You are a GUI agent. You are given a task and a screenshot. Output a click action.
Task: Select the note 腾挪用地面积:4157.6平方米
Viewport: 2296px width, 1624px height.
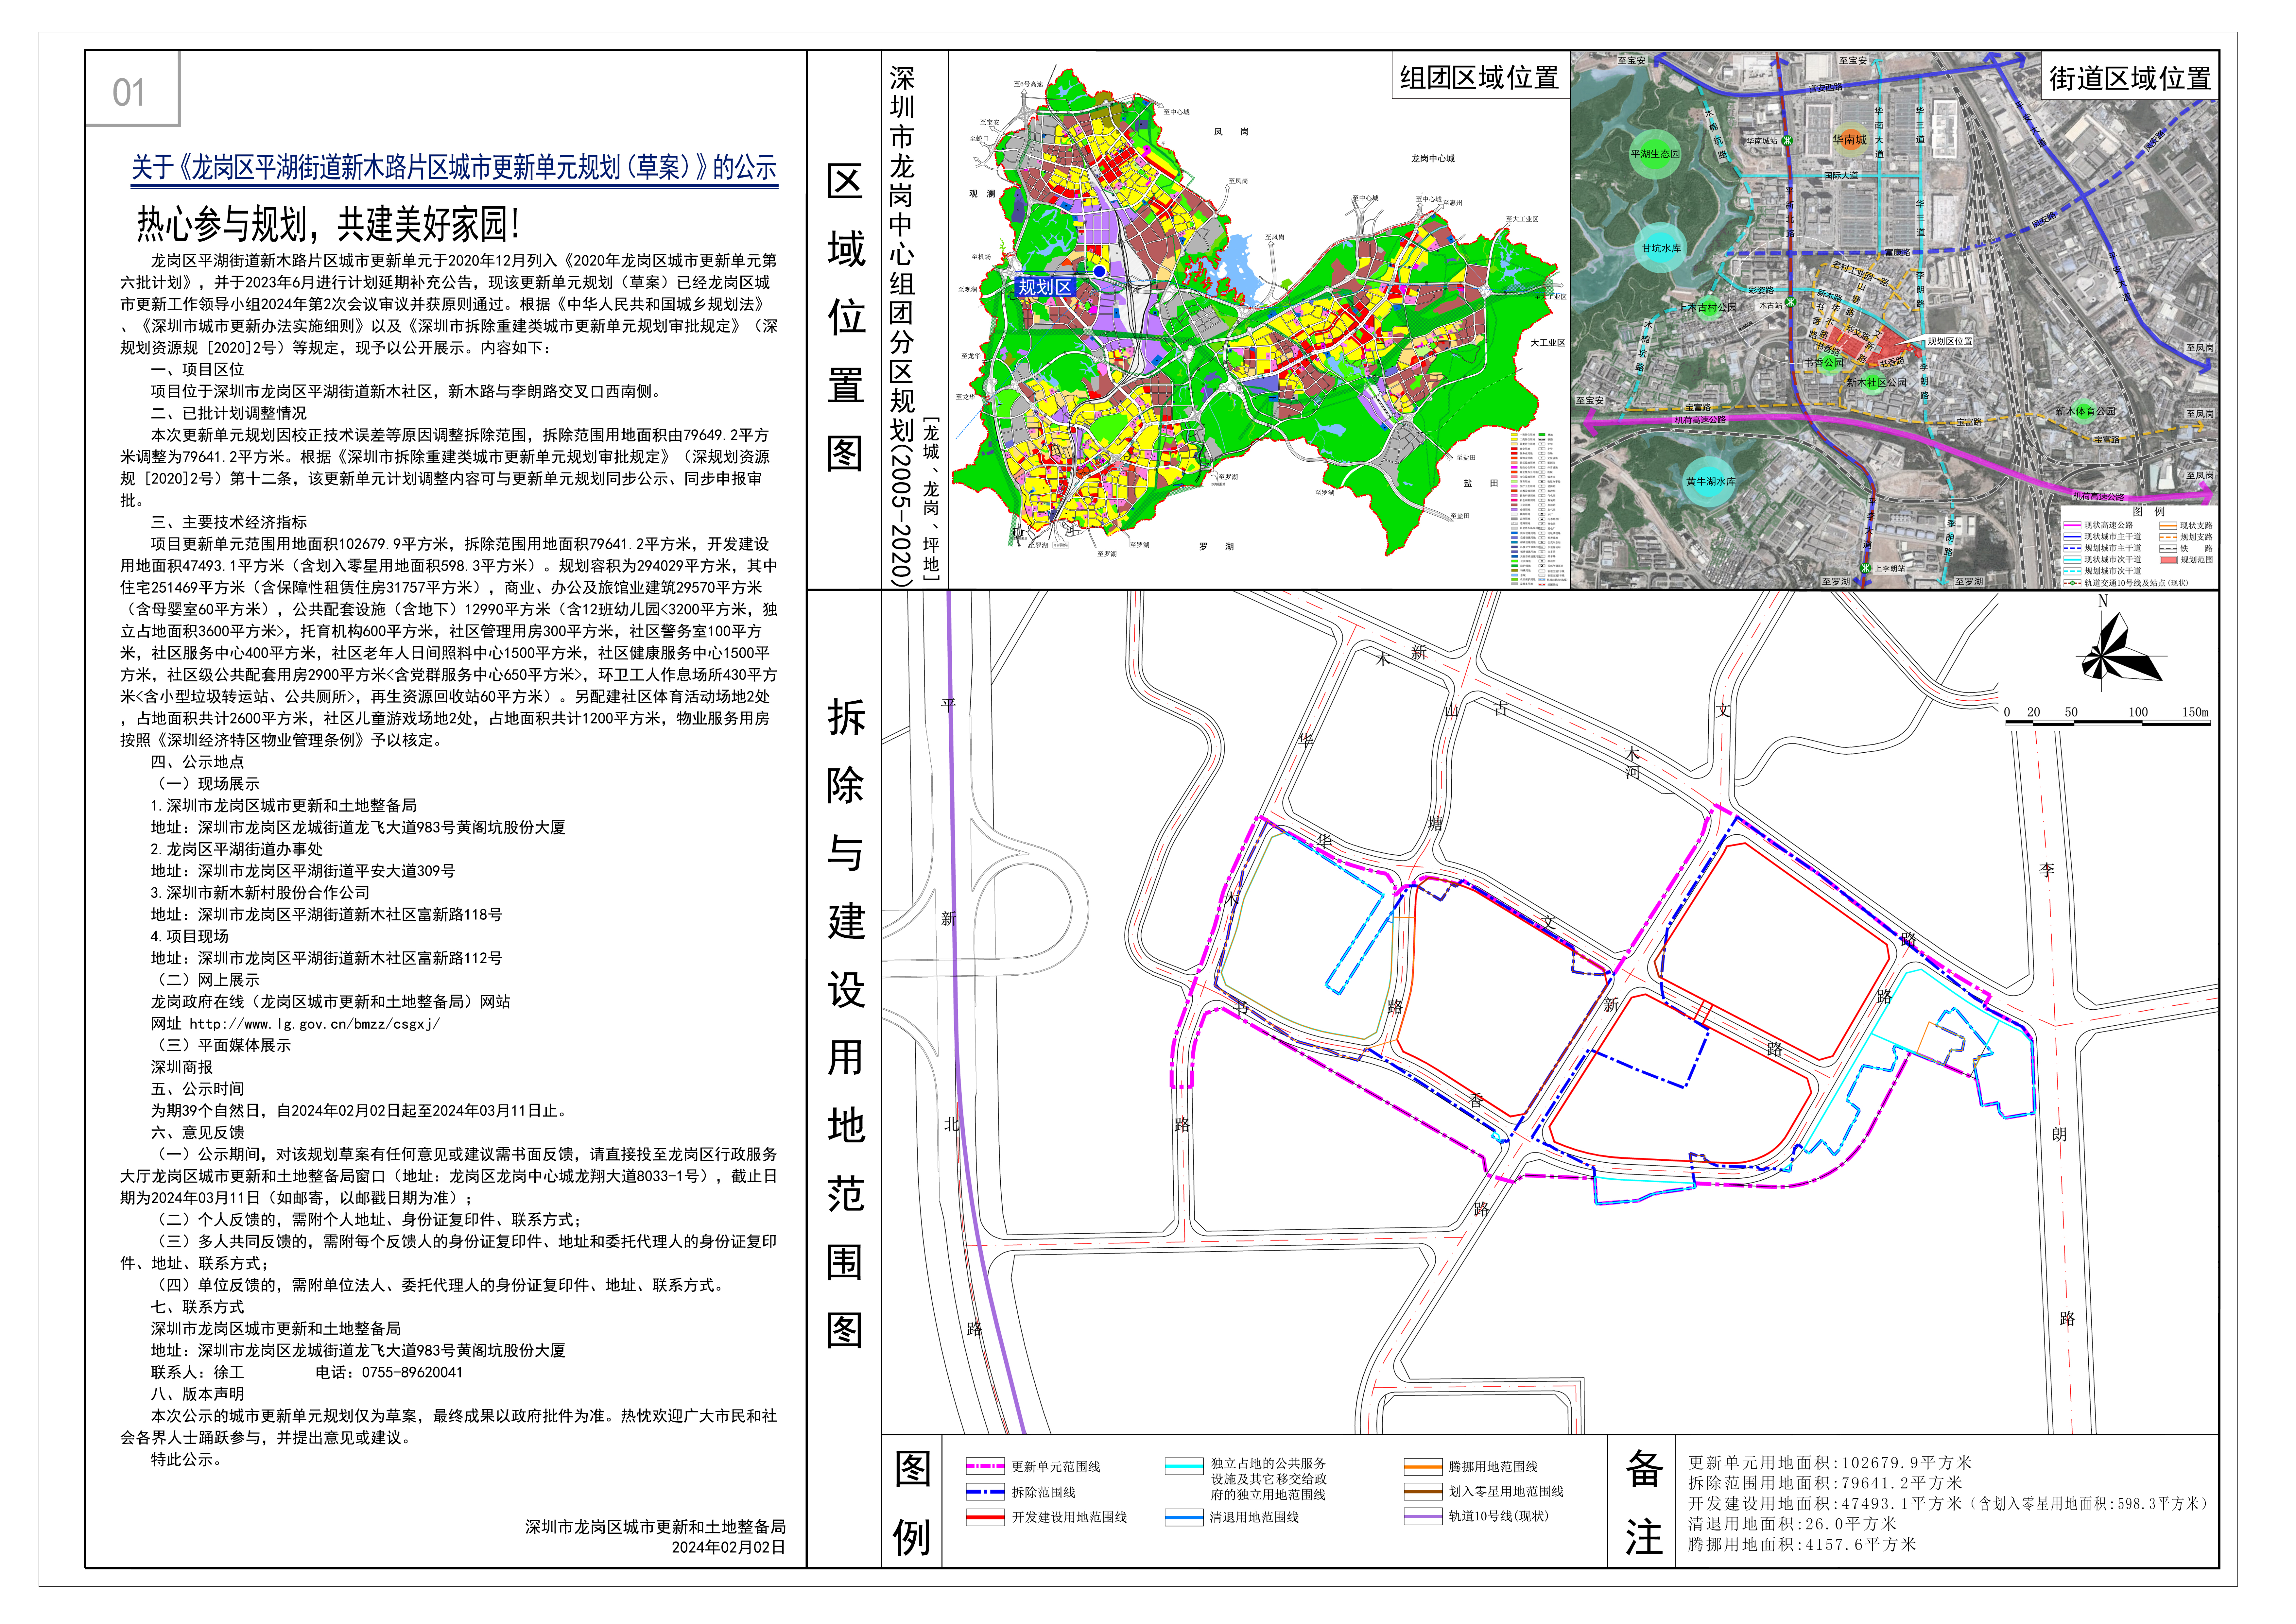(x=1802, y=1545)
